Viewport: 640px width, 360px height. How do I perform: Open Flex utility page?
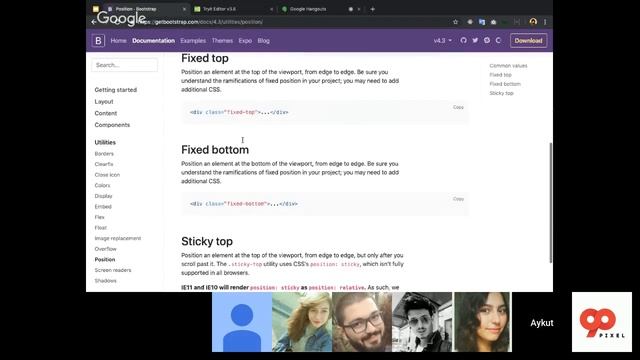(99, 217)
